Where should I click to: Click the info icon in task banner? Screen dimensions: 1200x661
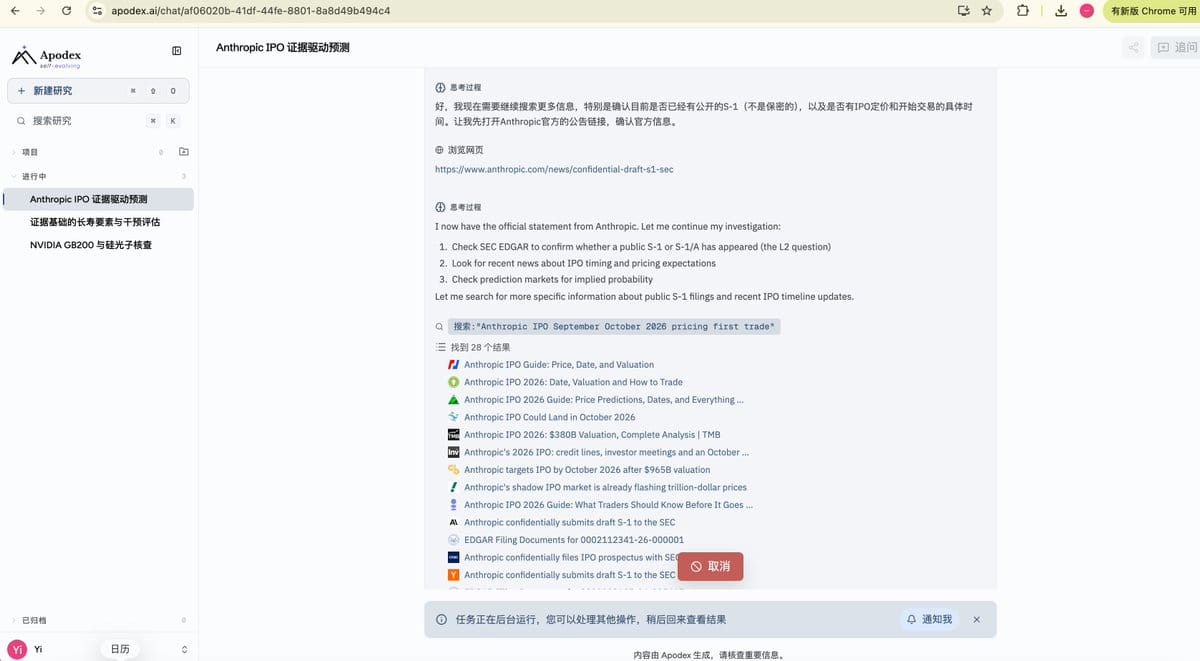coord(441,620)
